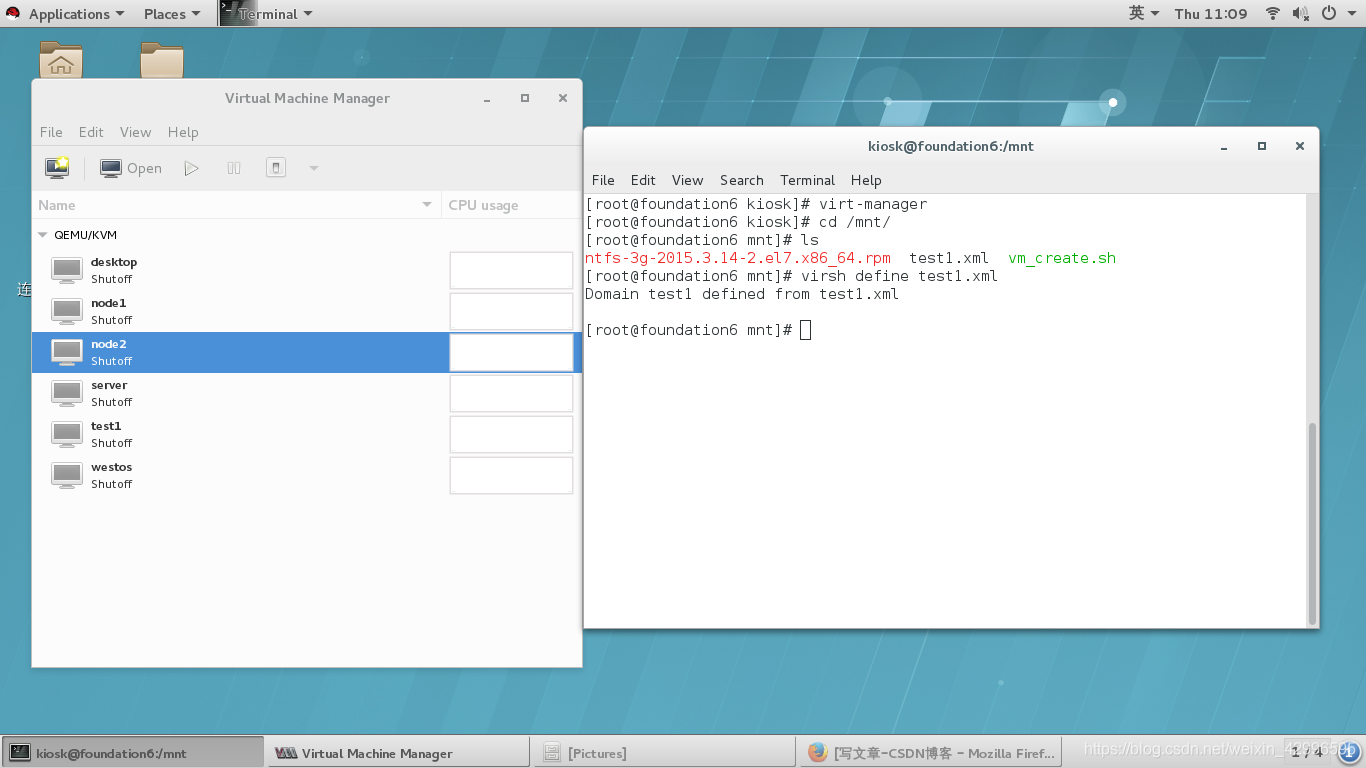
Task: Click the desktop VM name text
Action: tap(114, 262)
